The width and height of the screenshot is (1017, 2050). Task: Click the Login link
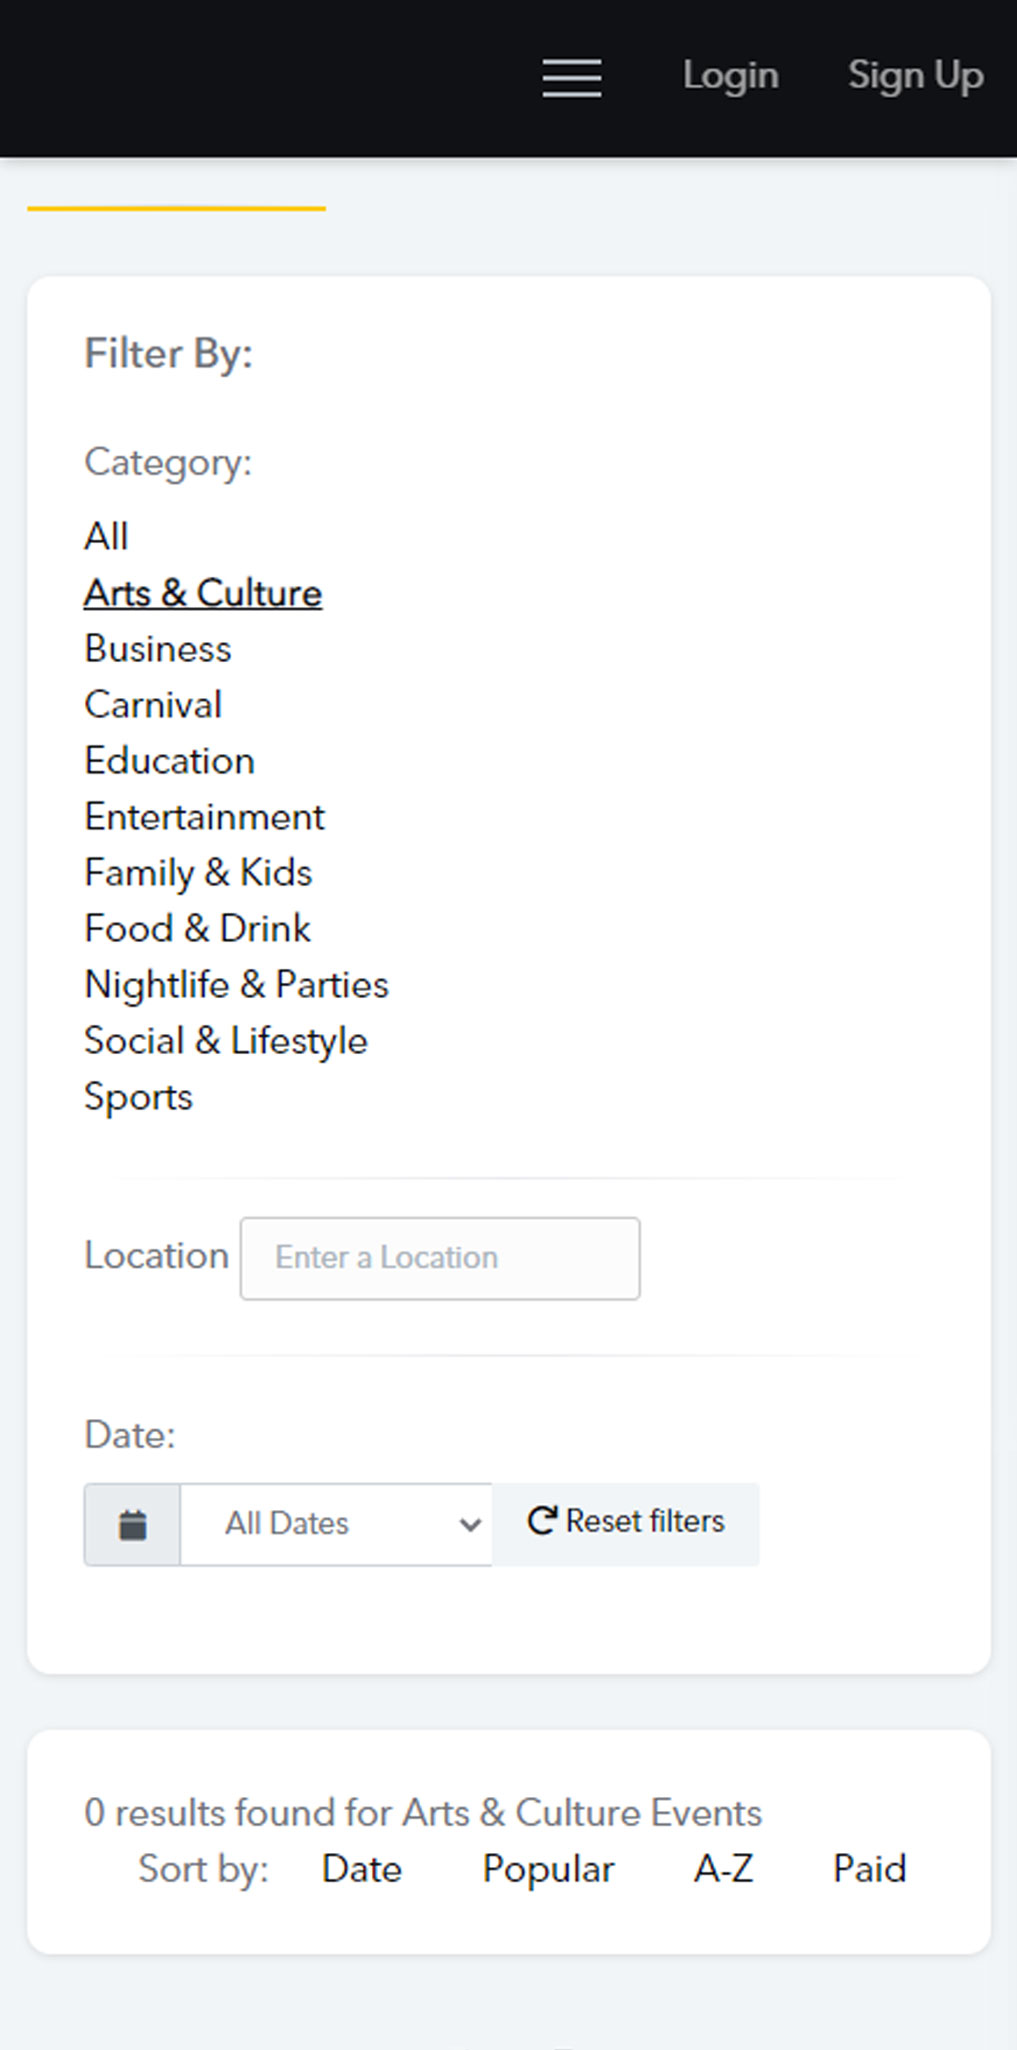click(730, 76)
